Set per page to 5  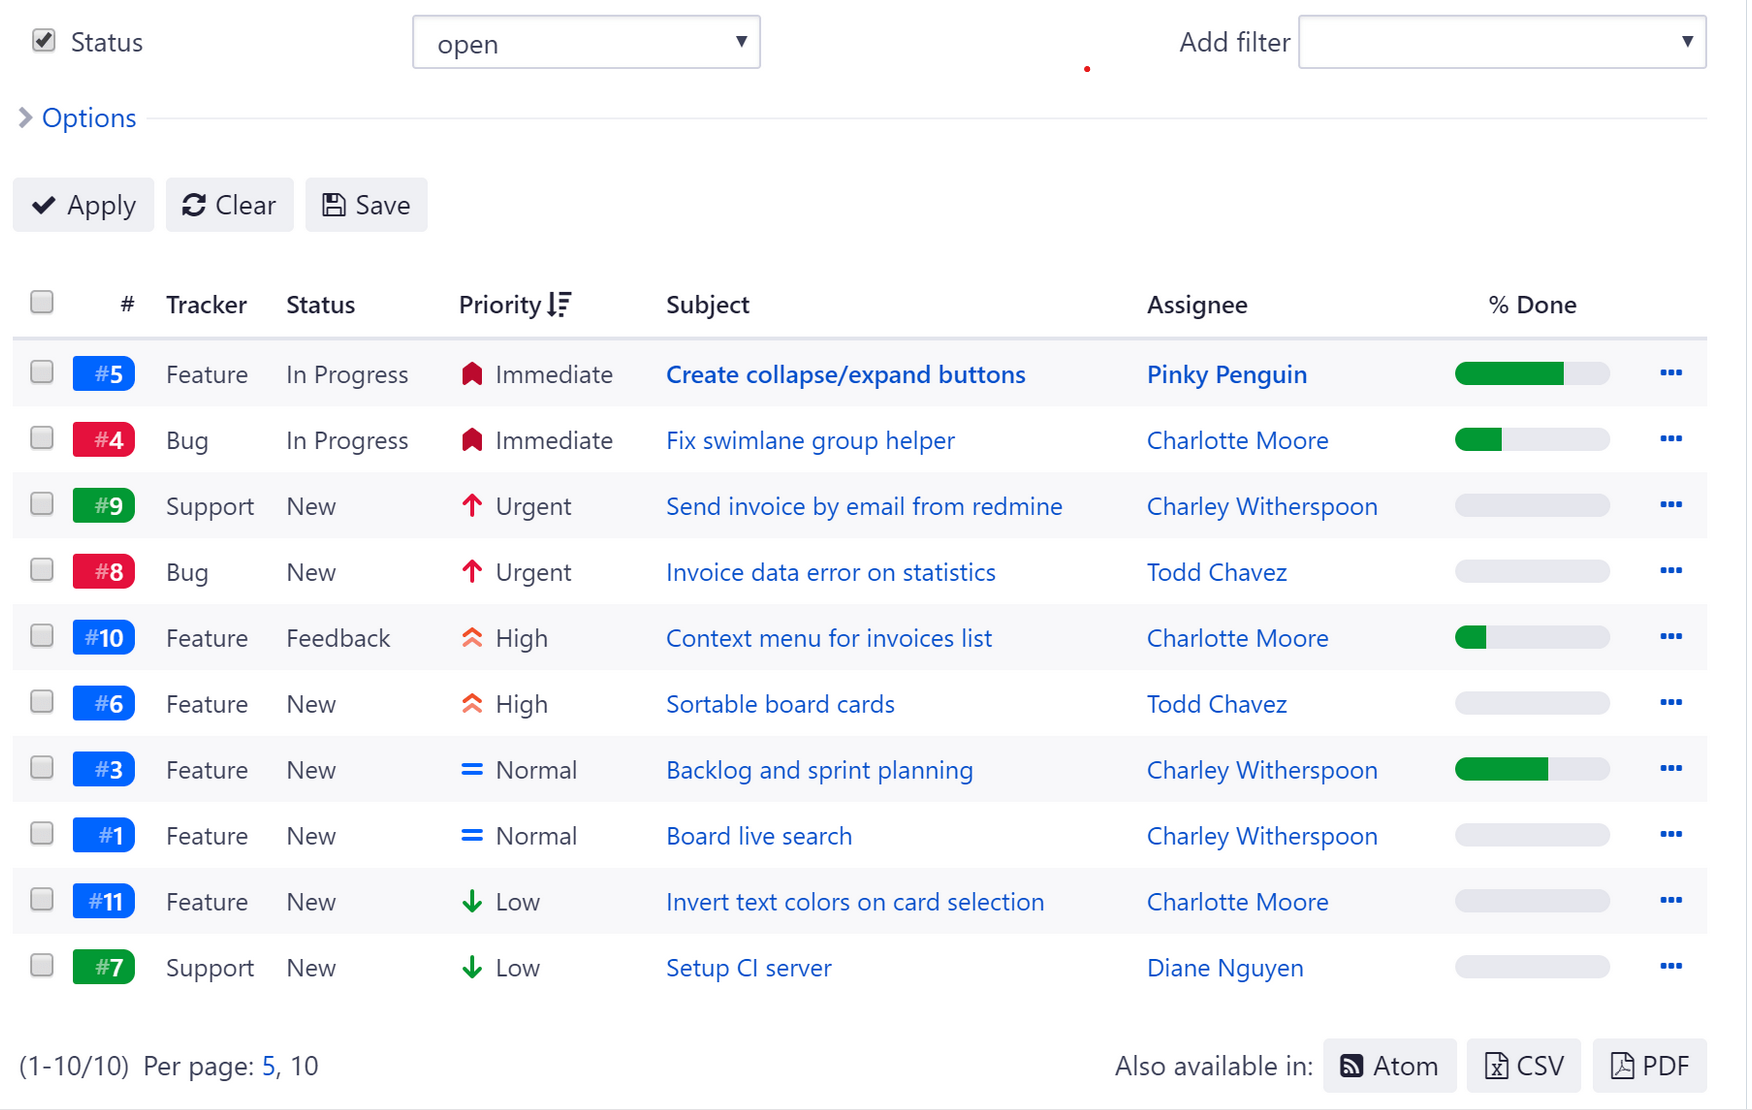(268, 1066)
